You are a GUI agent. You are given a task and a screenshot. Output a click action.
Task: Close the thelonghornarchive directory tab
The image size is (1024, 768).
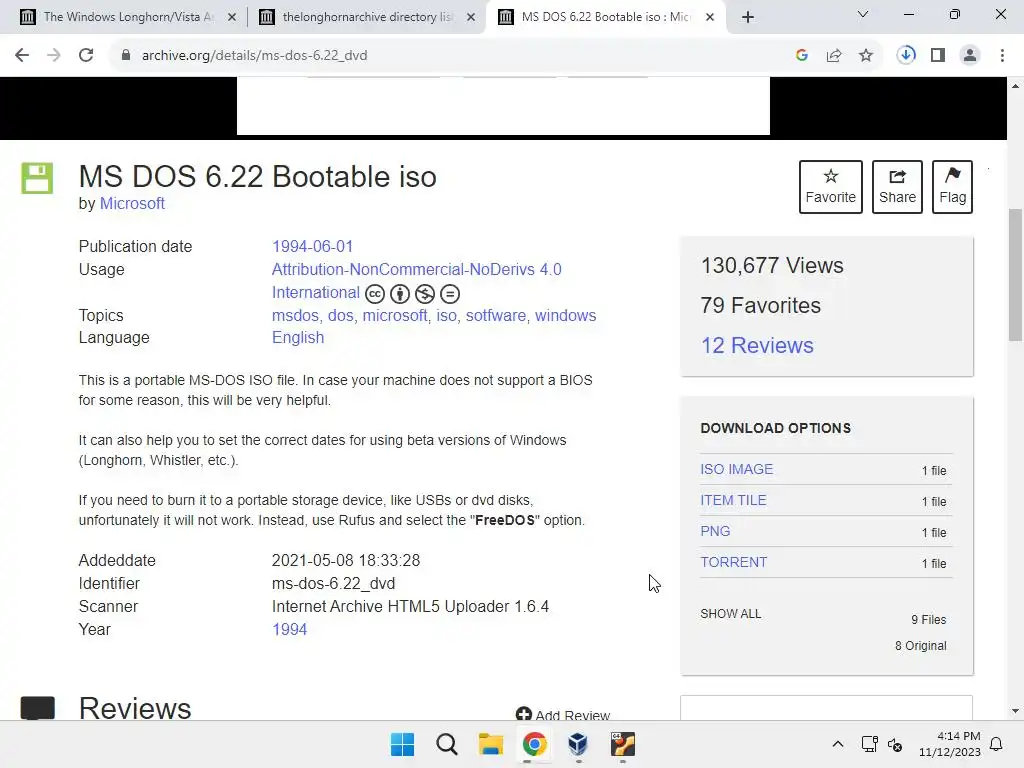pyautogui.click(x=471, y=17)
